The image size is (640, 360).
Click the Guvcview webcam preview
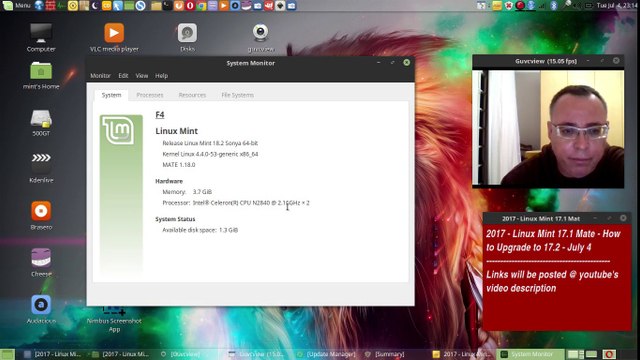[x=548, y=128]
